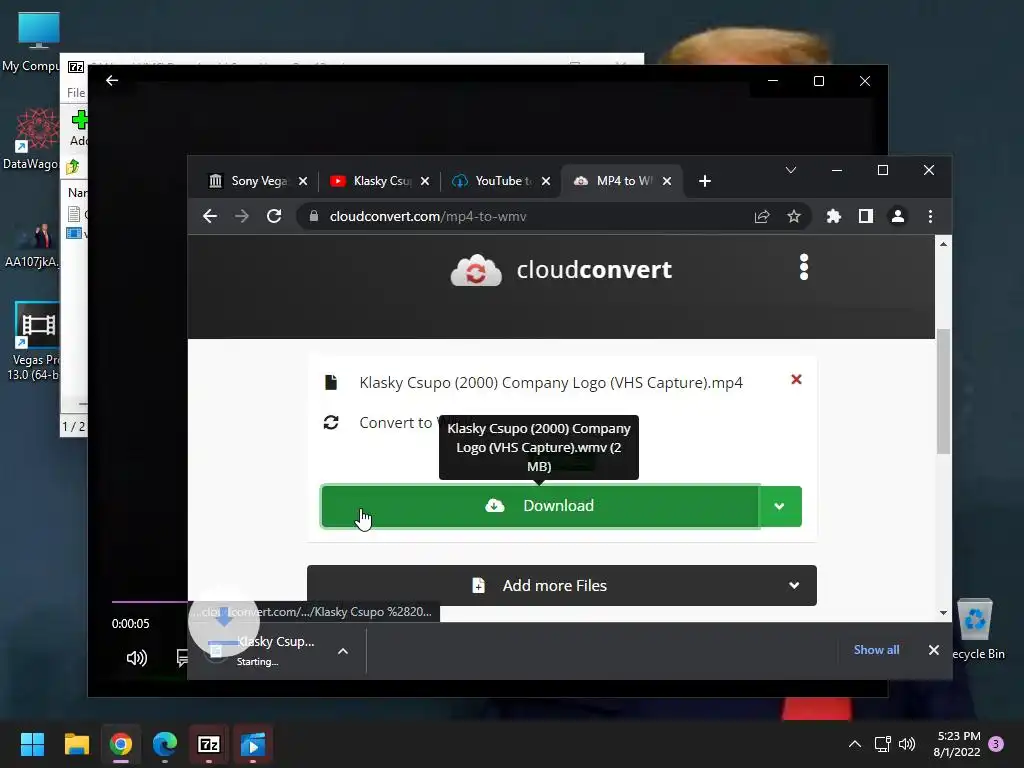Bookmark this page with the star icon
1024x768 pixels.
coord(794,216)
